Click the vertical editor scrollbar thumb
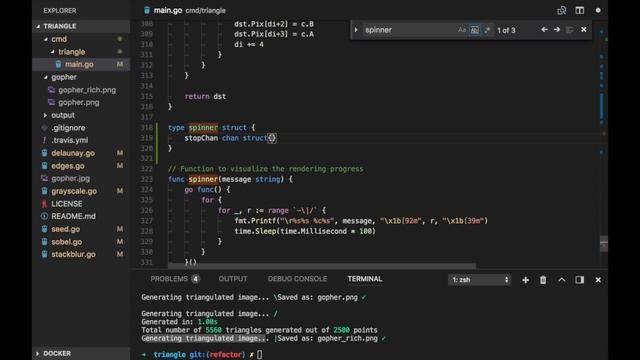The image size is (640, 360). pyautogui.click(x=604, y=244)
